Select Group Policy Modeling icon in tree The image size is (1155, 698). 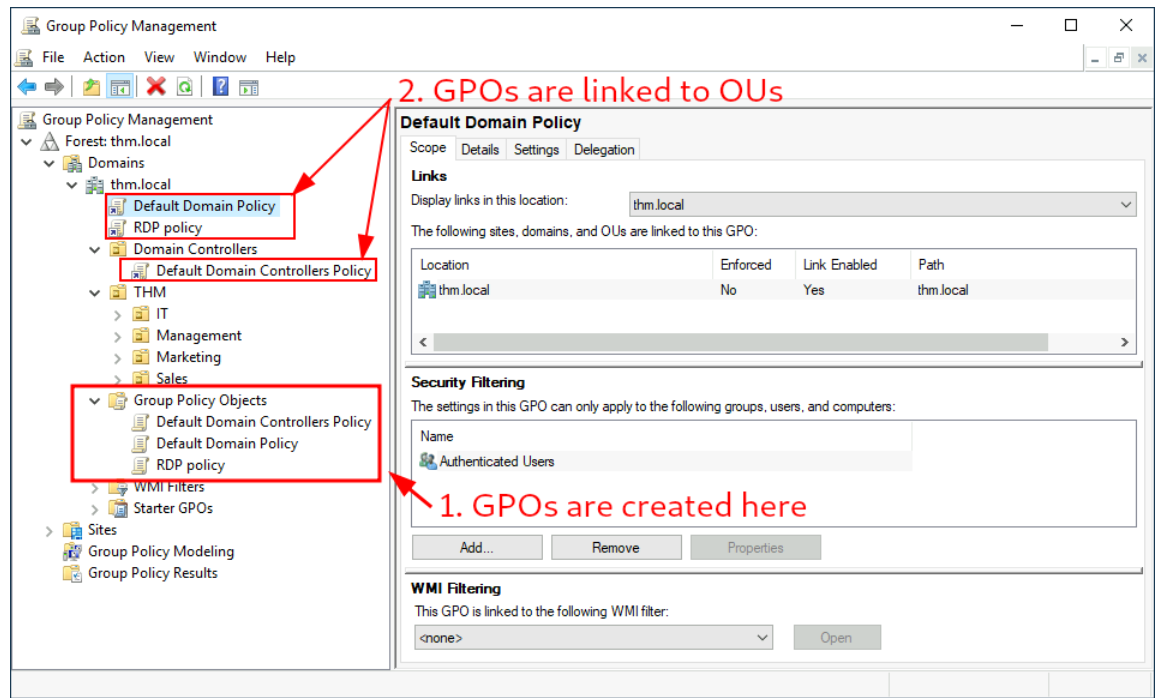[x=73, y=552]
